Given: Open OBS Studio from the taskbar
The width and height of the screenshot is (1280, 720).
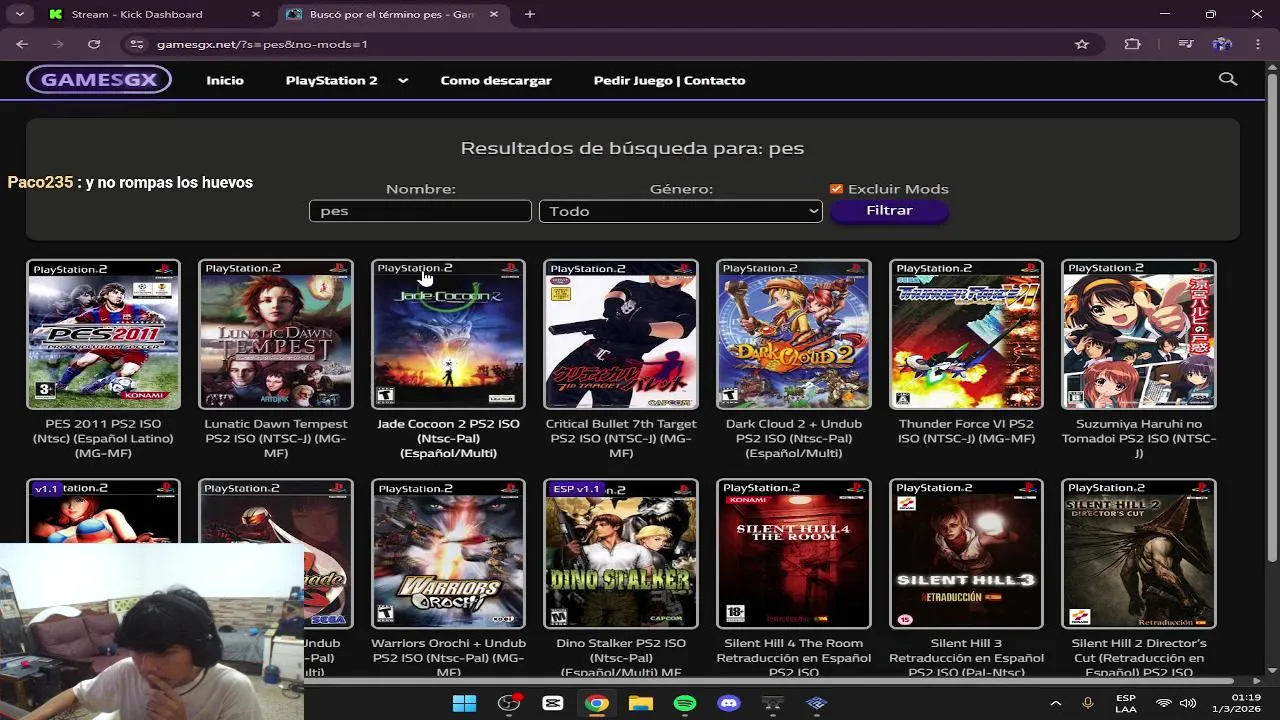Looking at the screenshot, I should [x=509, y=704].
